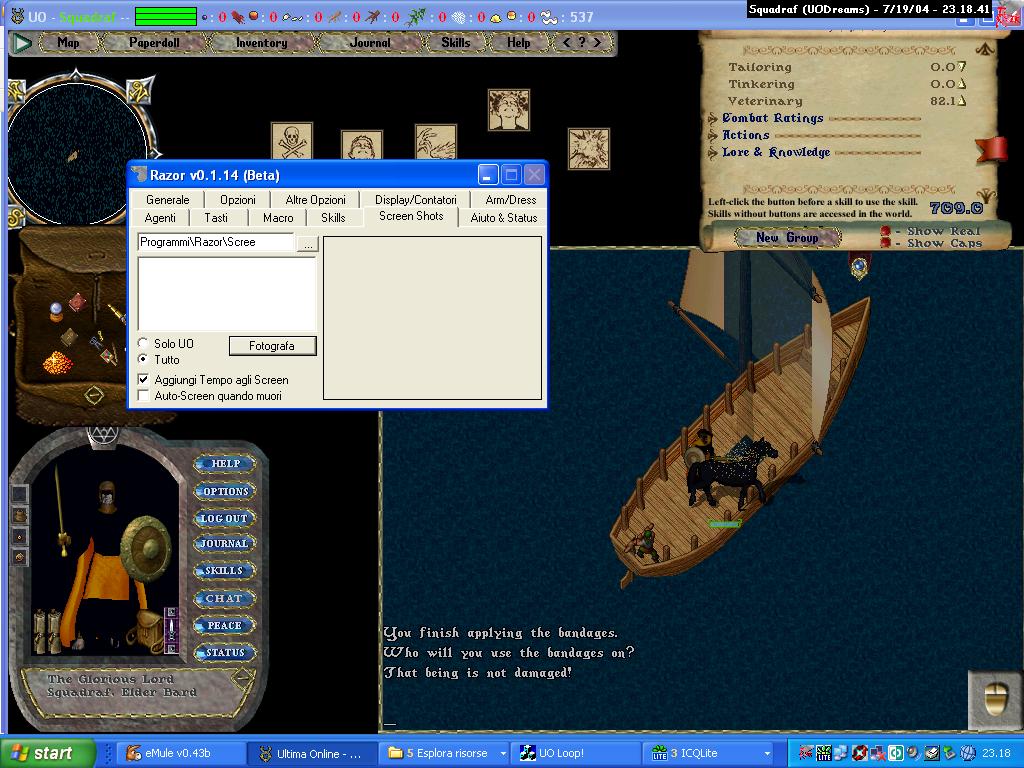Click the small green health bar under the horse
This screenshot has width=1024, height=768.
[x=725, y=524]
